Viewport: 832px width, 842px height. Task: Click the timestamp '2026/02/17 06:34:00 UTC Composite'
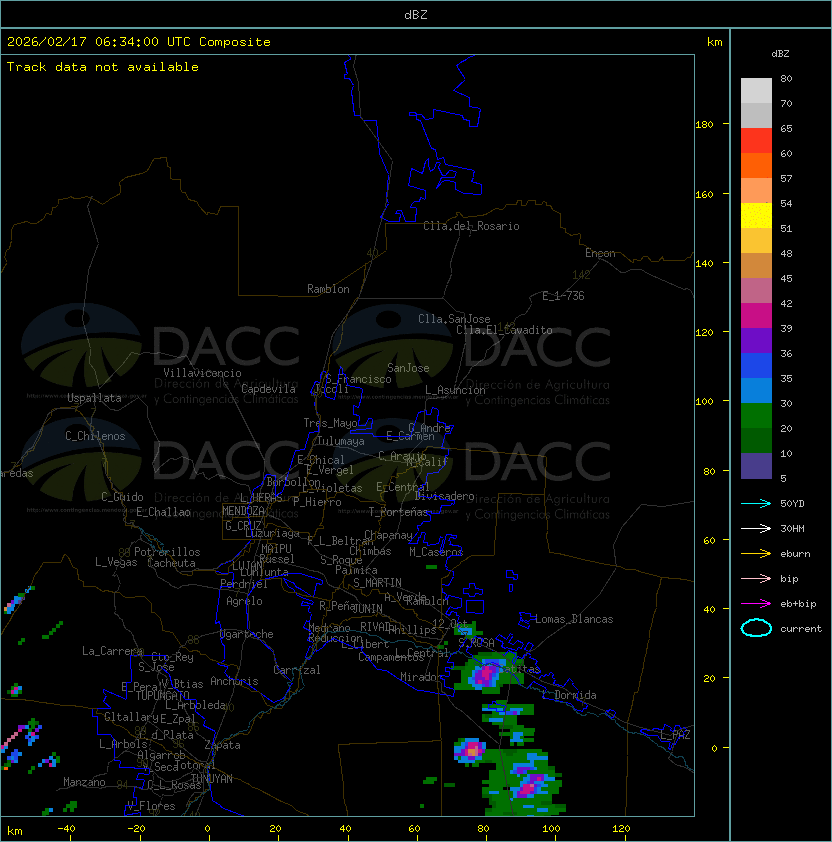coord(139,42)
